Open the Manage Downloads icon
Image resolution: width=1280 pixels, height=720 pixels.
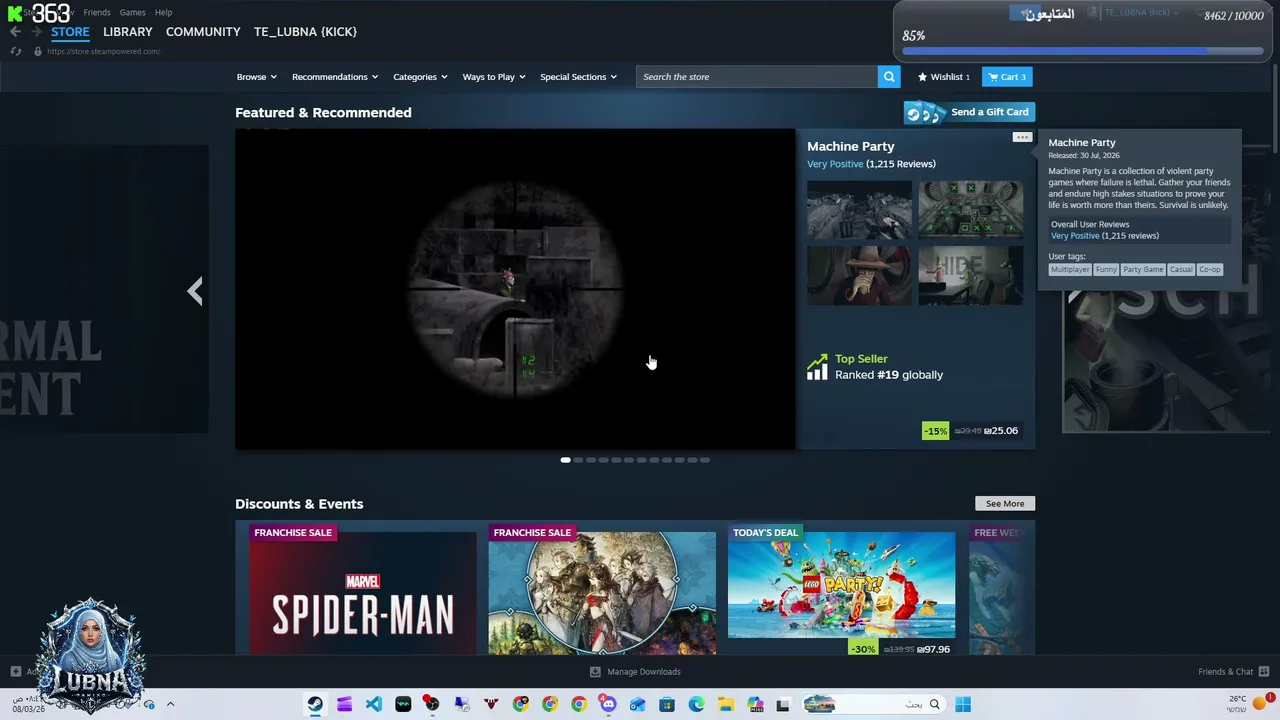point(595,672)
